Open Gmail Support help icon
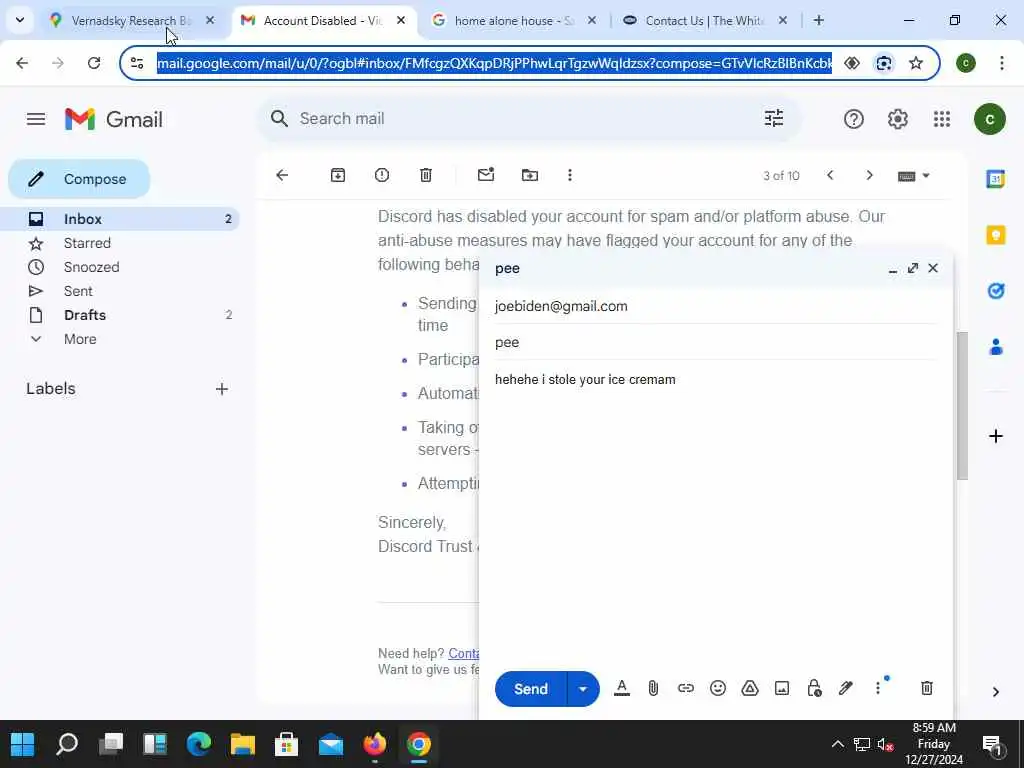 coord(854,119)
